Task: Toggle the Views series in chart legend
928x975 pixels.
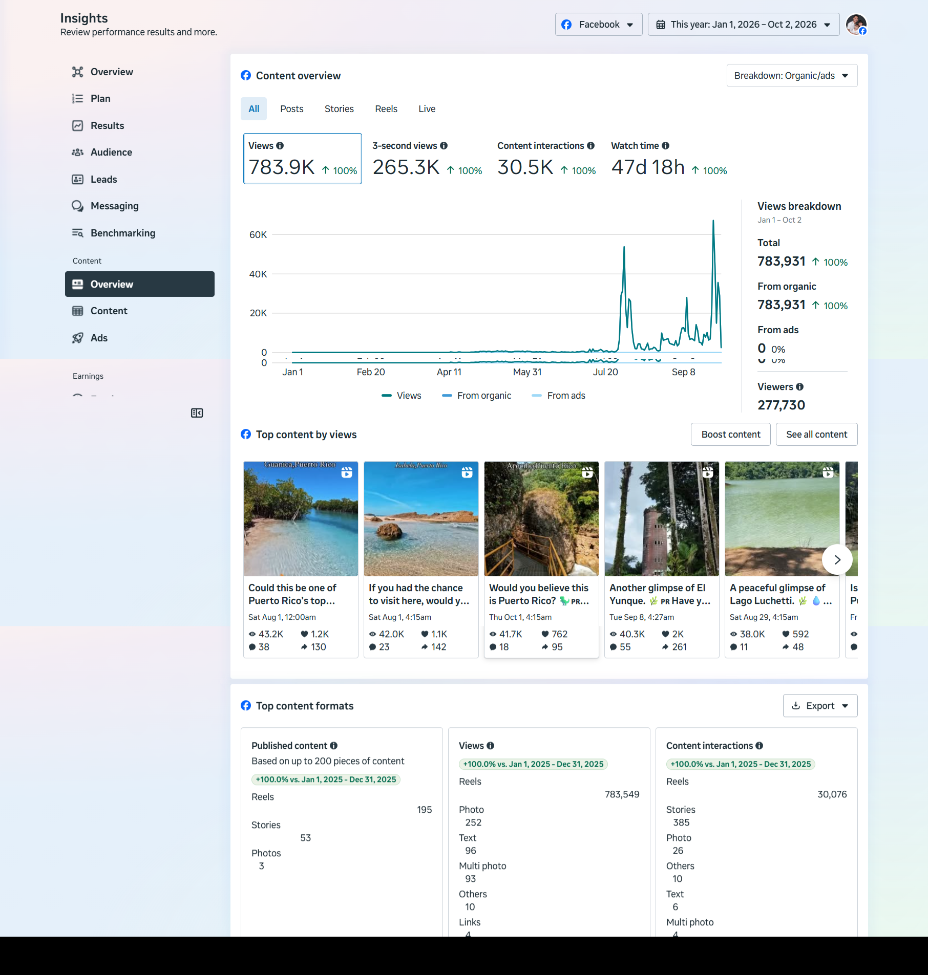Action: pyautogui.click(x=402, y=395)
